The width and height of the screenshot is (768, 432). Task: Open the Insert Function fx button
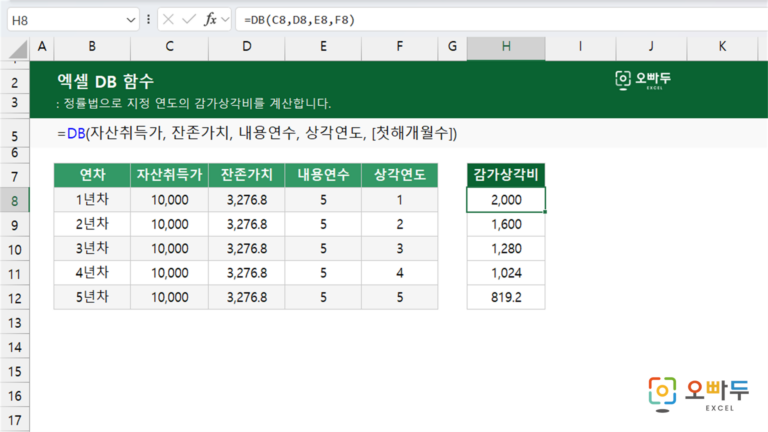tap(211, 20)
